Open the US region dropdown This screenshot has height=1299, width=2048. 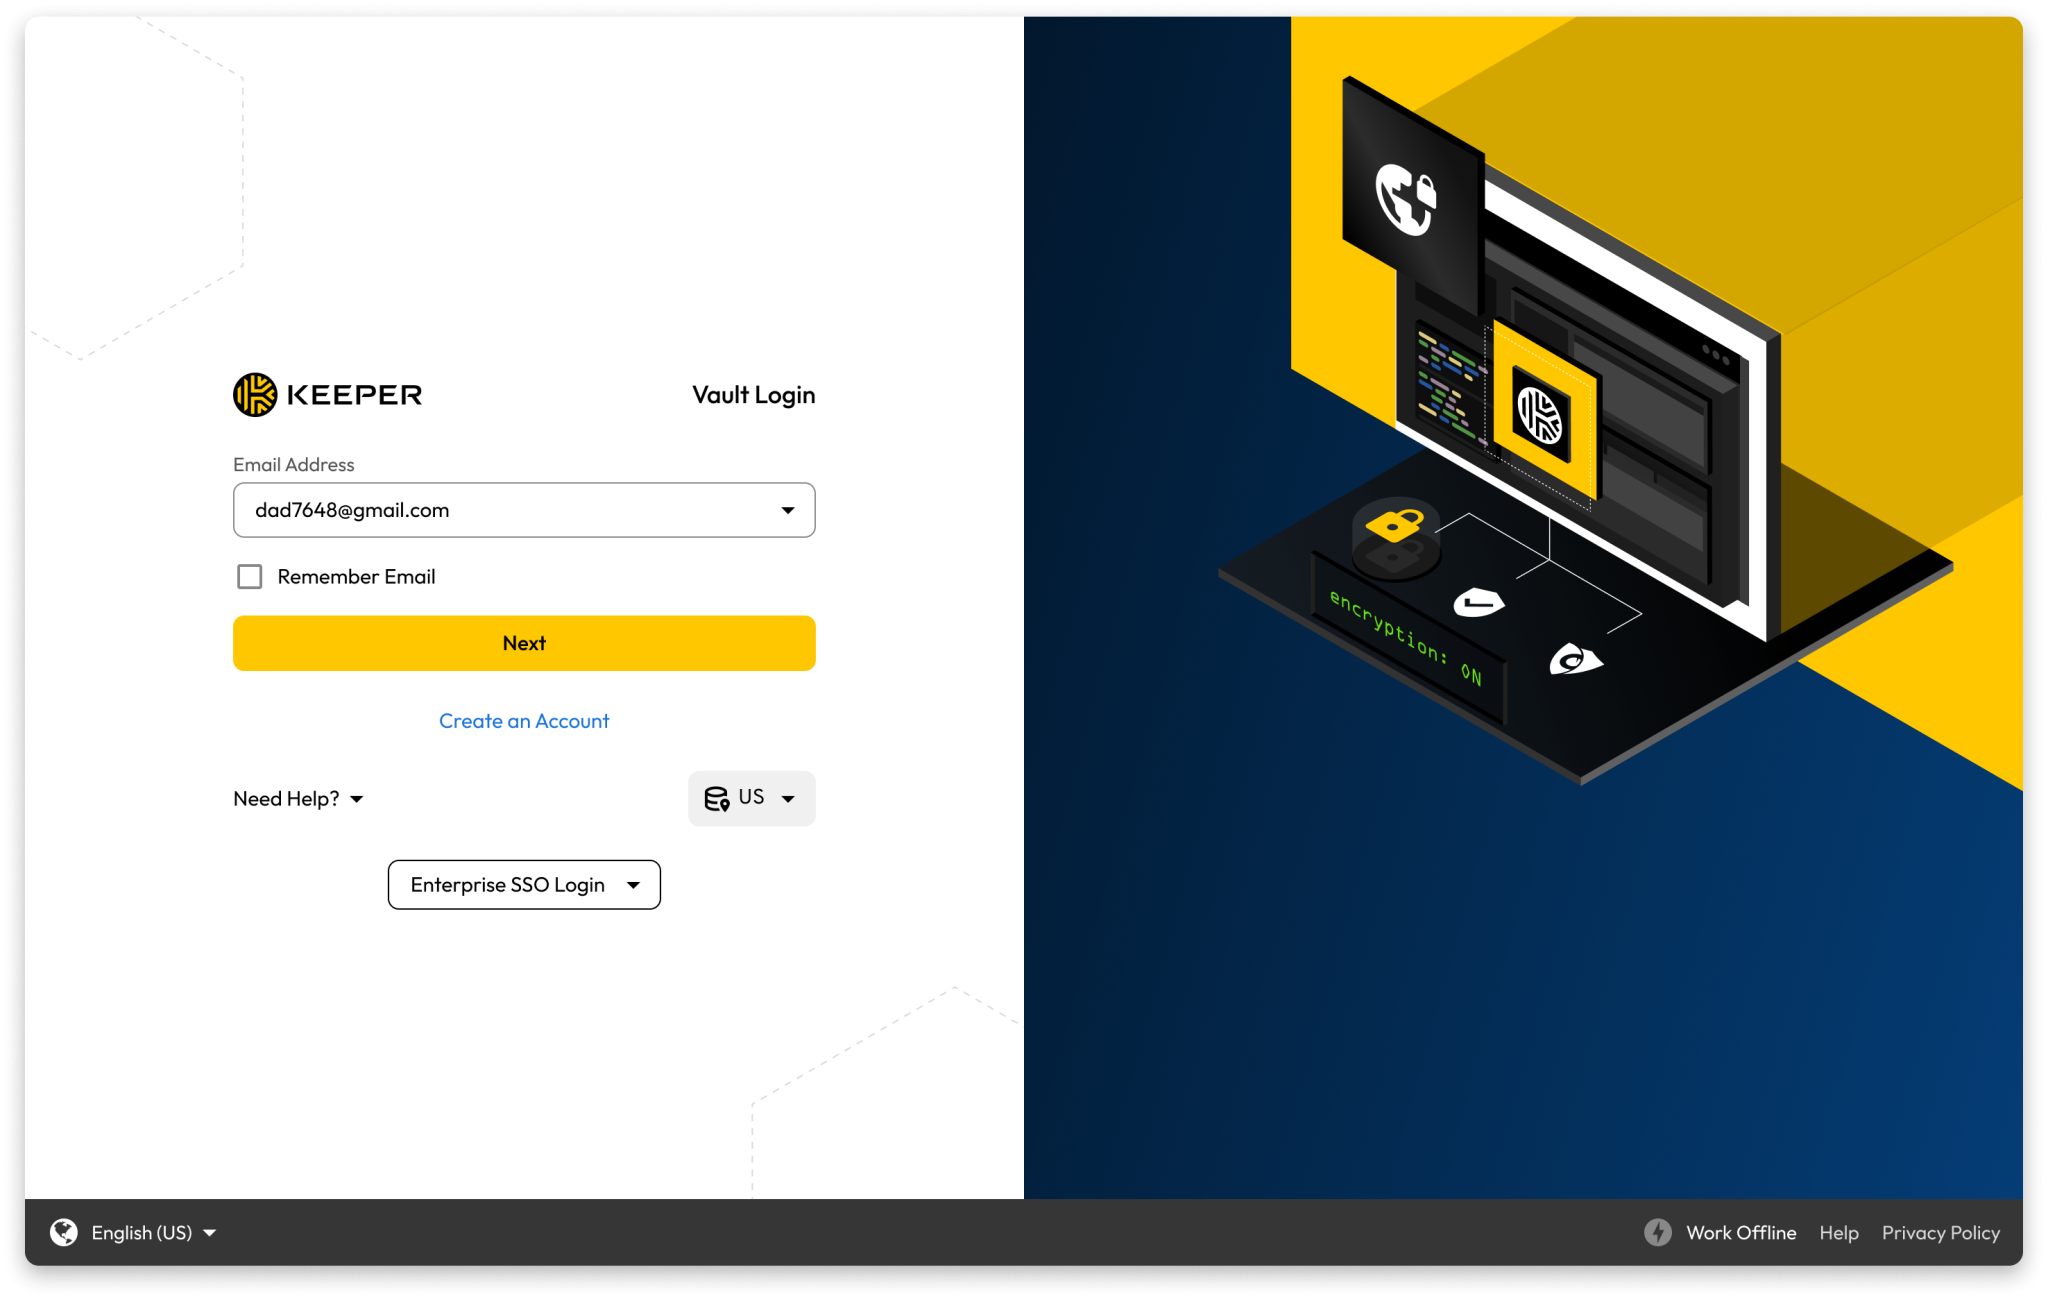coord(752,798)
